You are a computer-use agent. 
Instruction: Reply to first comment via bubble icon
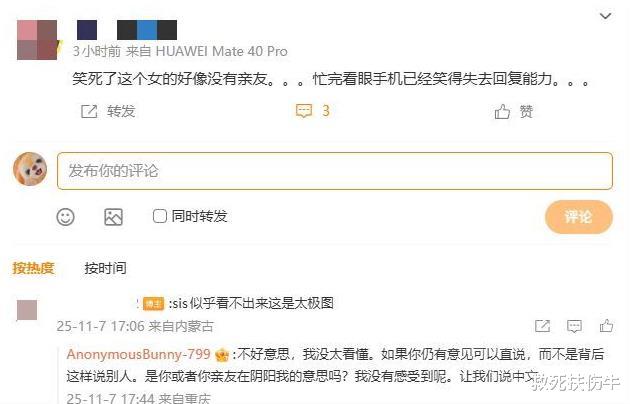[x=574, y=326]
